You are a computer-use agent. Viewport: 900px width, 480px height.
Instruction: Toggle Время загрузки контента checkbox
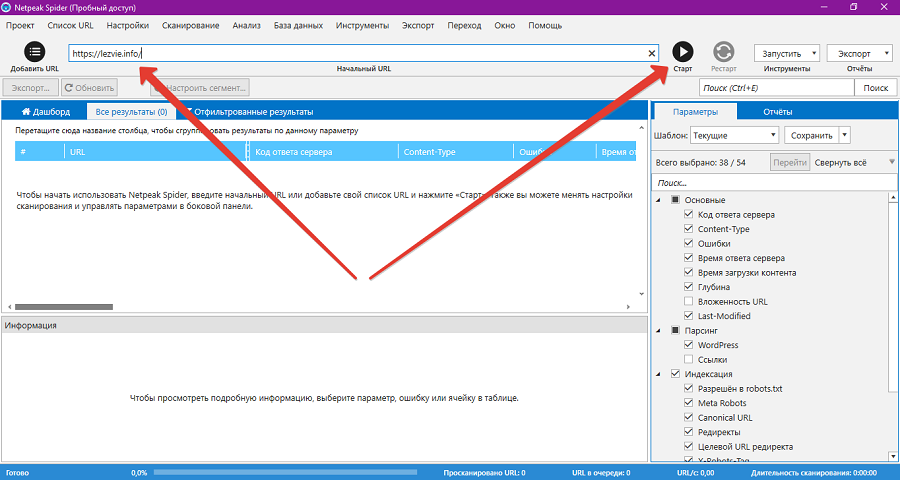pos(688,273)
